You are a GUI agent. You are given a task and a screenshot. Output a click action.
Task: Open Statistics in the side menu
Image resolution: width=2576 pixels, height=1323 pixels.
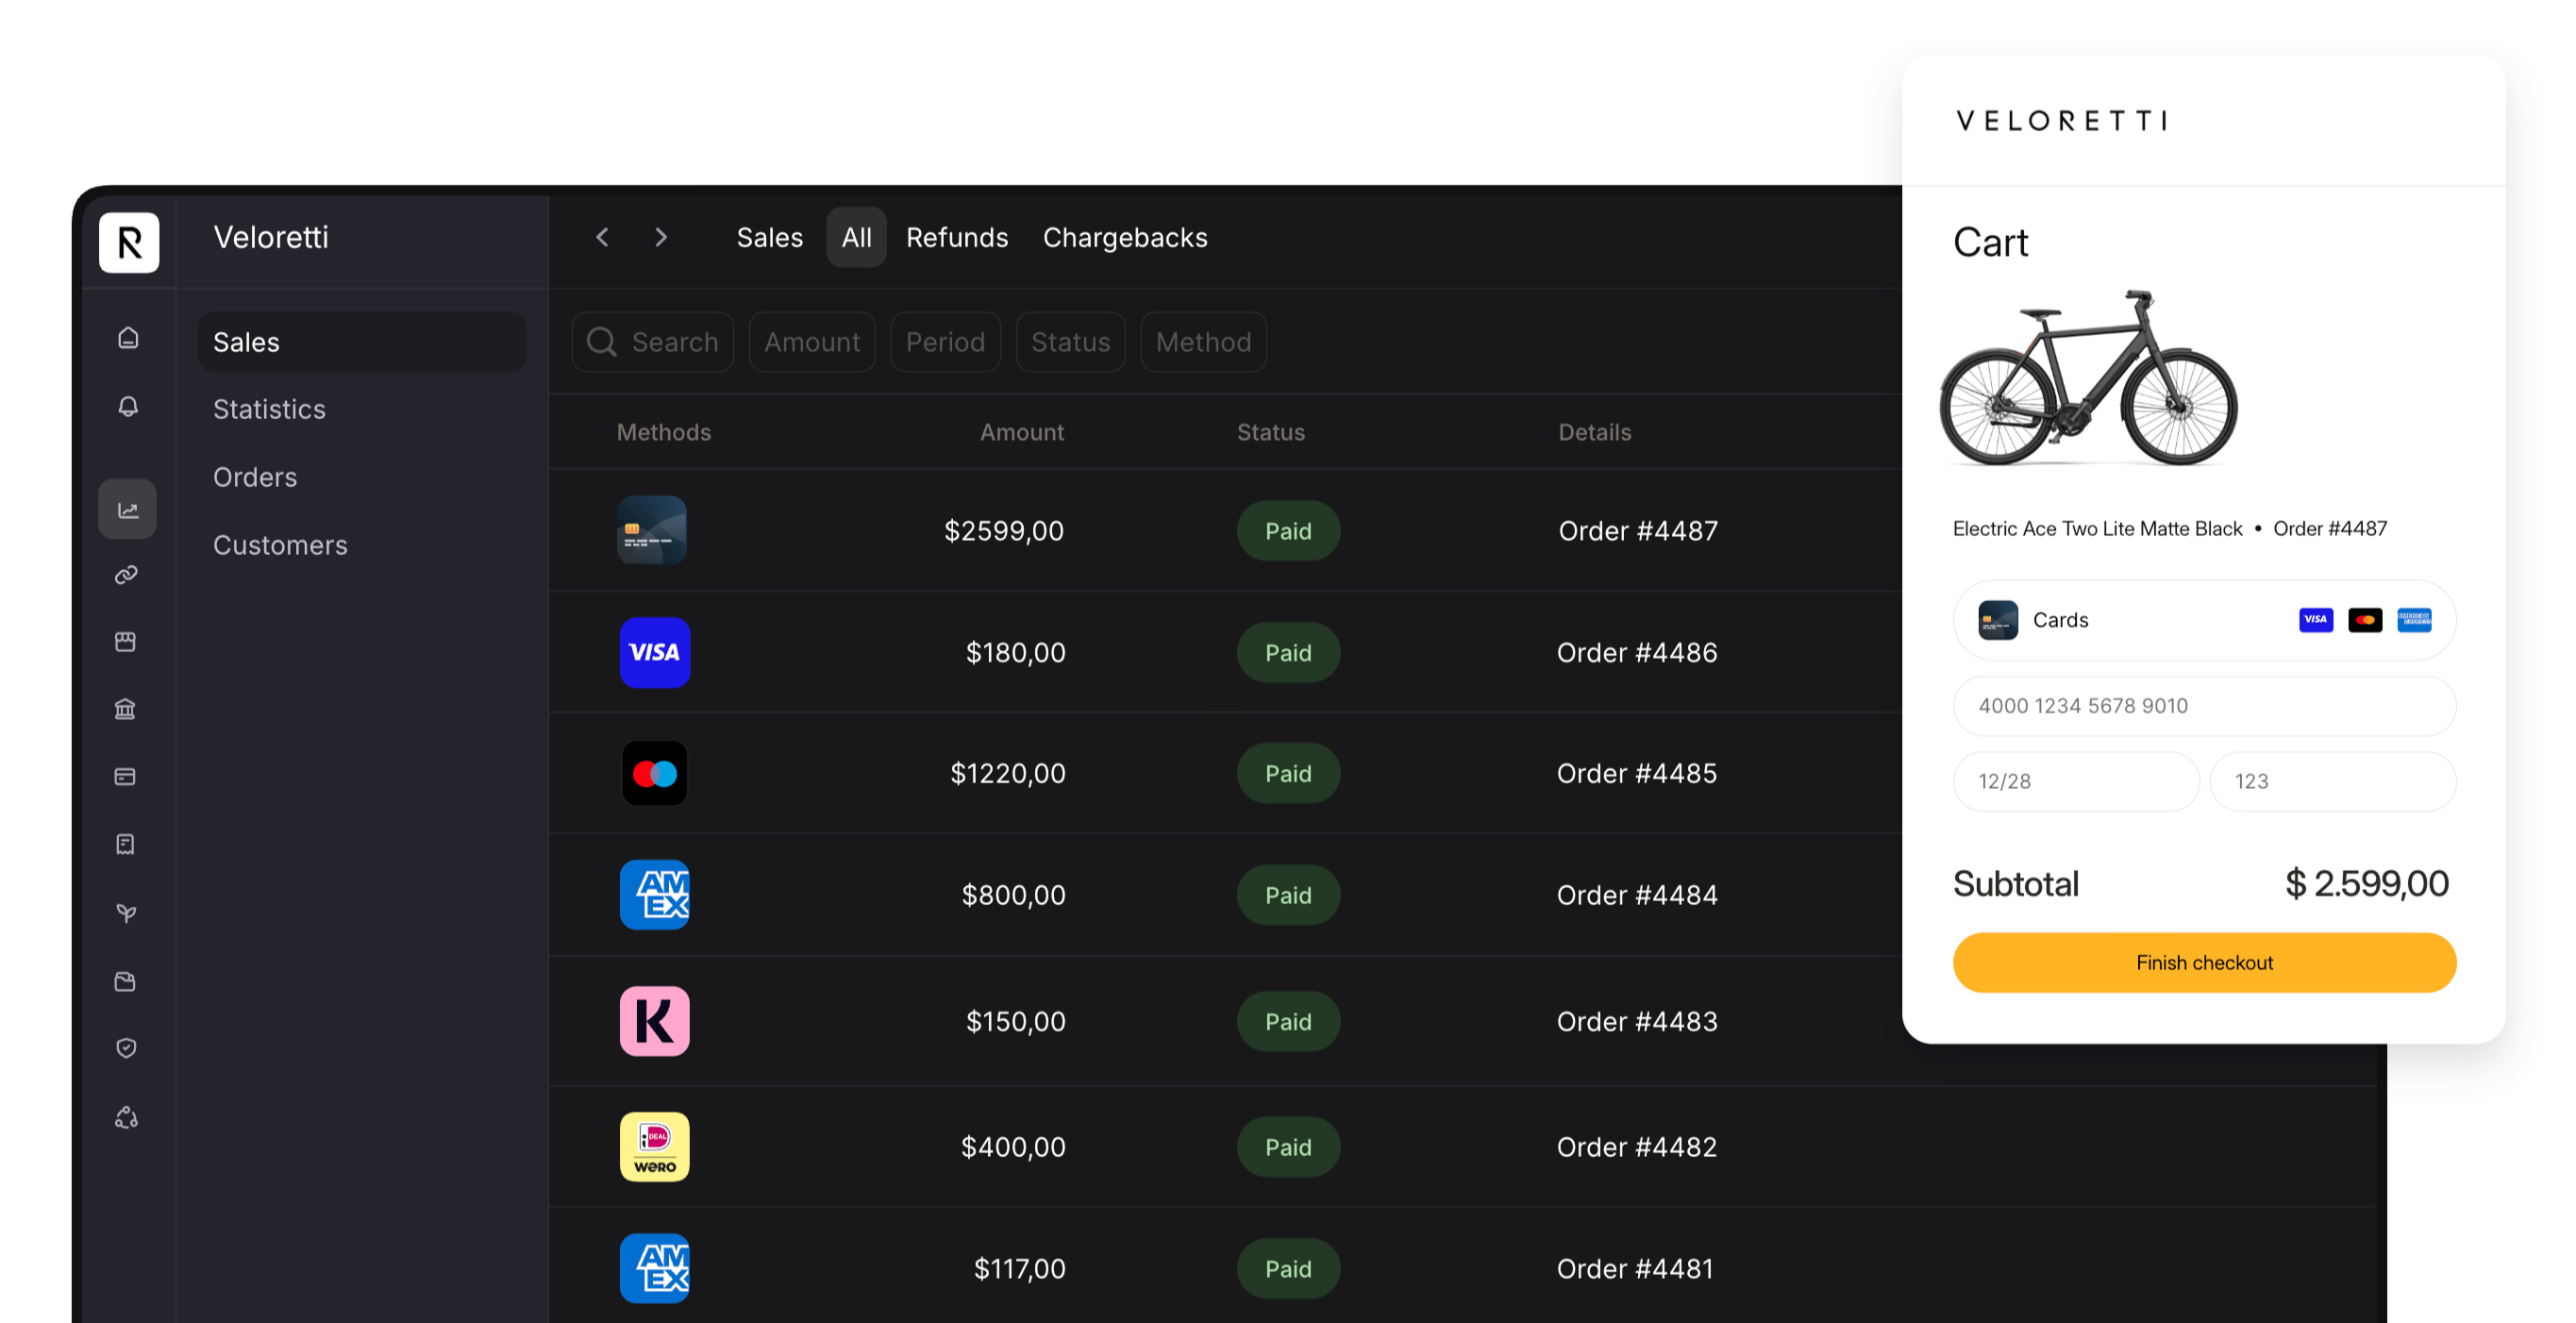pyautogui.click(x=269, y=409)
